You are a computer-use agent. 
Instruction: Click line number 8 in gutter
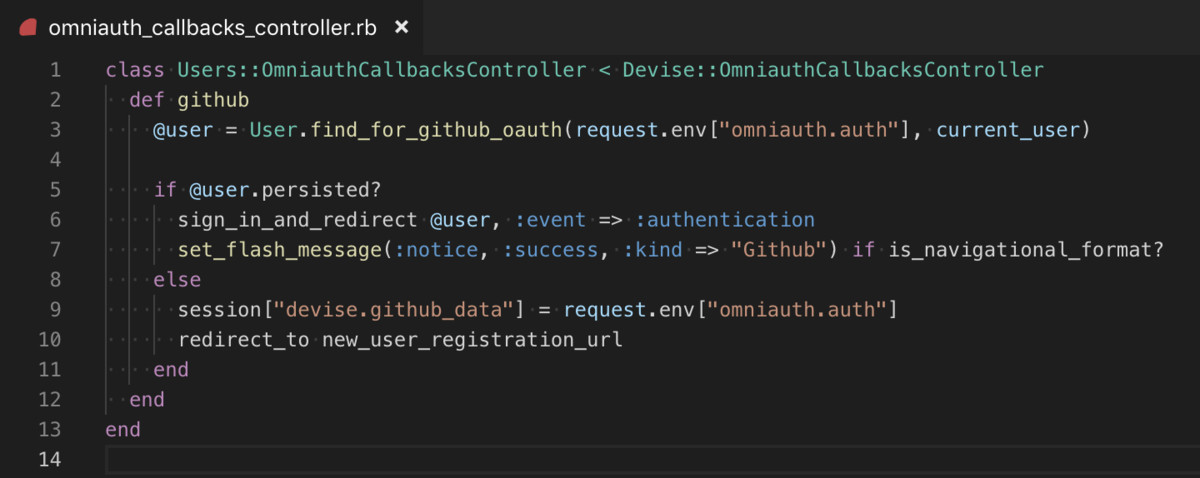pos(54,280)
